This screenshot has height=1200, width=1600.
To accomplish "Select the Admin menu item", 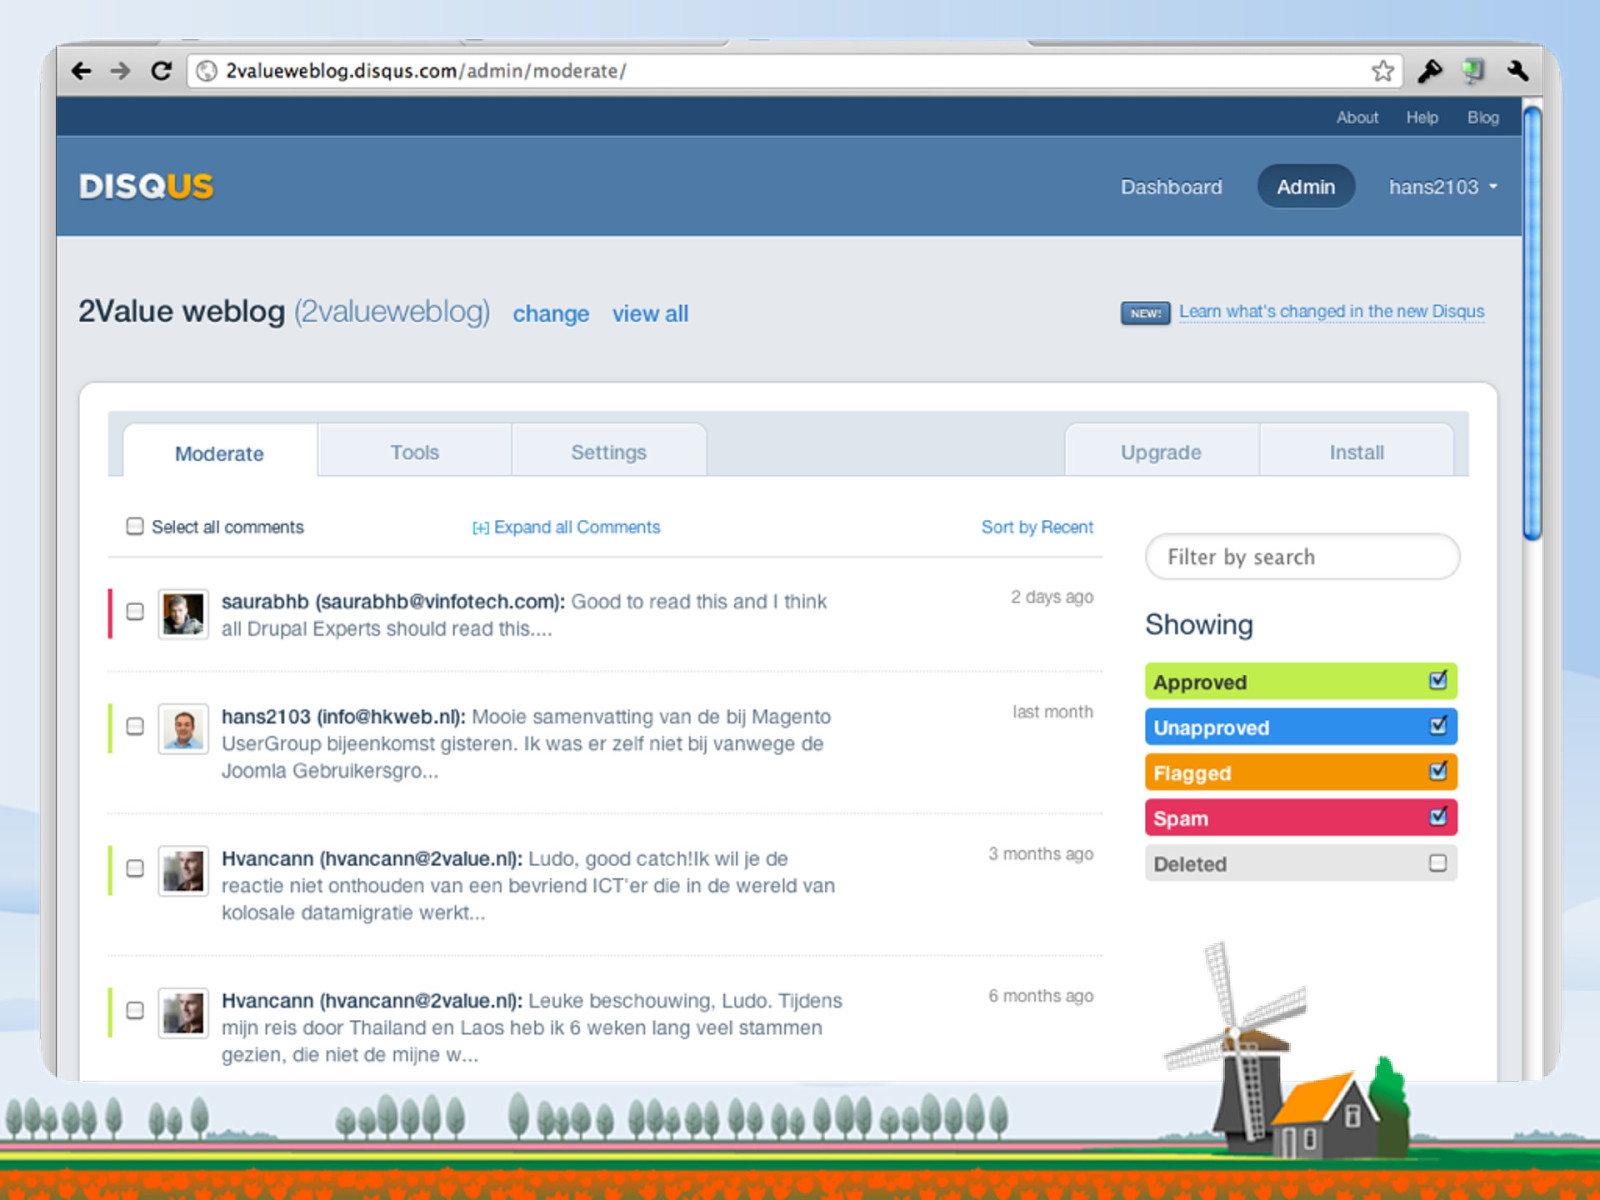I will pyautogui.click(x=1306, y=187).
